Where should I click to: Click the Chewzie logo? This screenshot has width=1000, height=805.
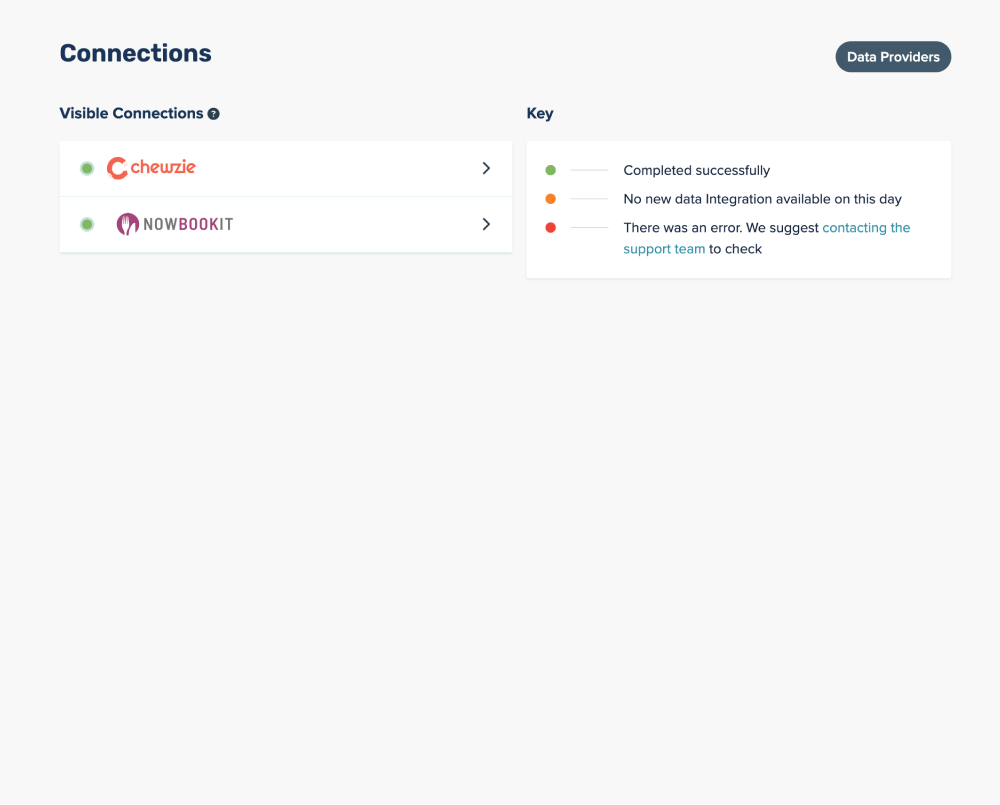point(151,168)
